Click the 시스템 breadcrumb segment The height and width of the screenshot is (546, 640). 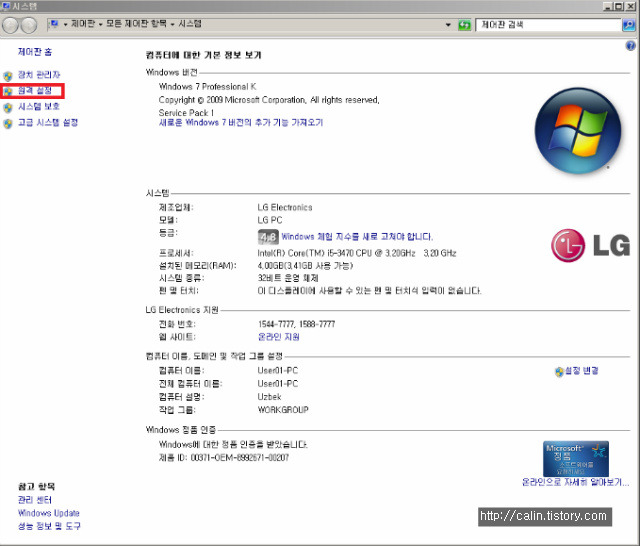[190, 24]
